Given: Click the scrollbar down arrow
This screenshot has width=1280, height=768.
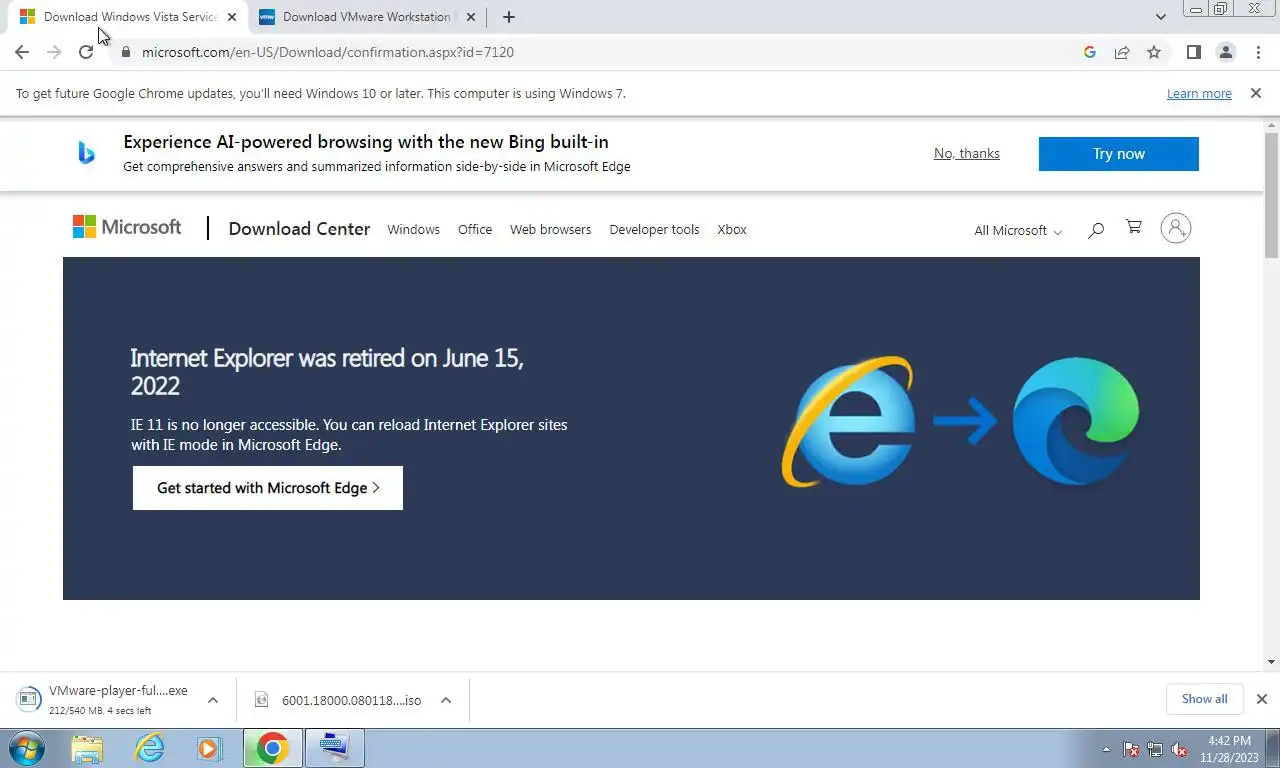Looking at the screenshot, I should tap(1271, 661).
